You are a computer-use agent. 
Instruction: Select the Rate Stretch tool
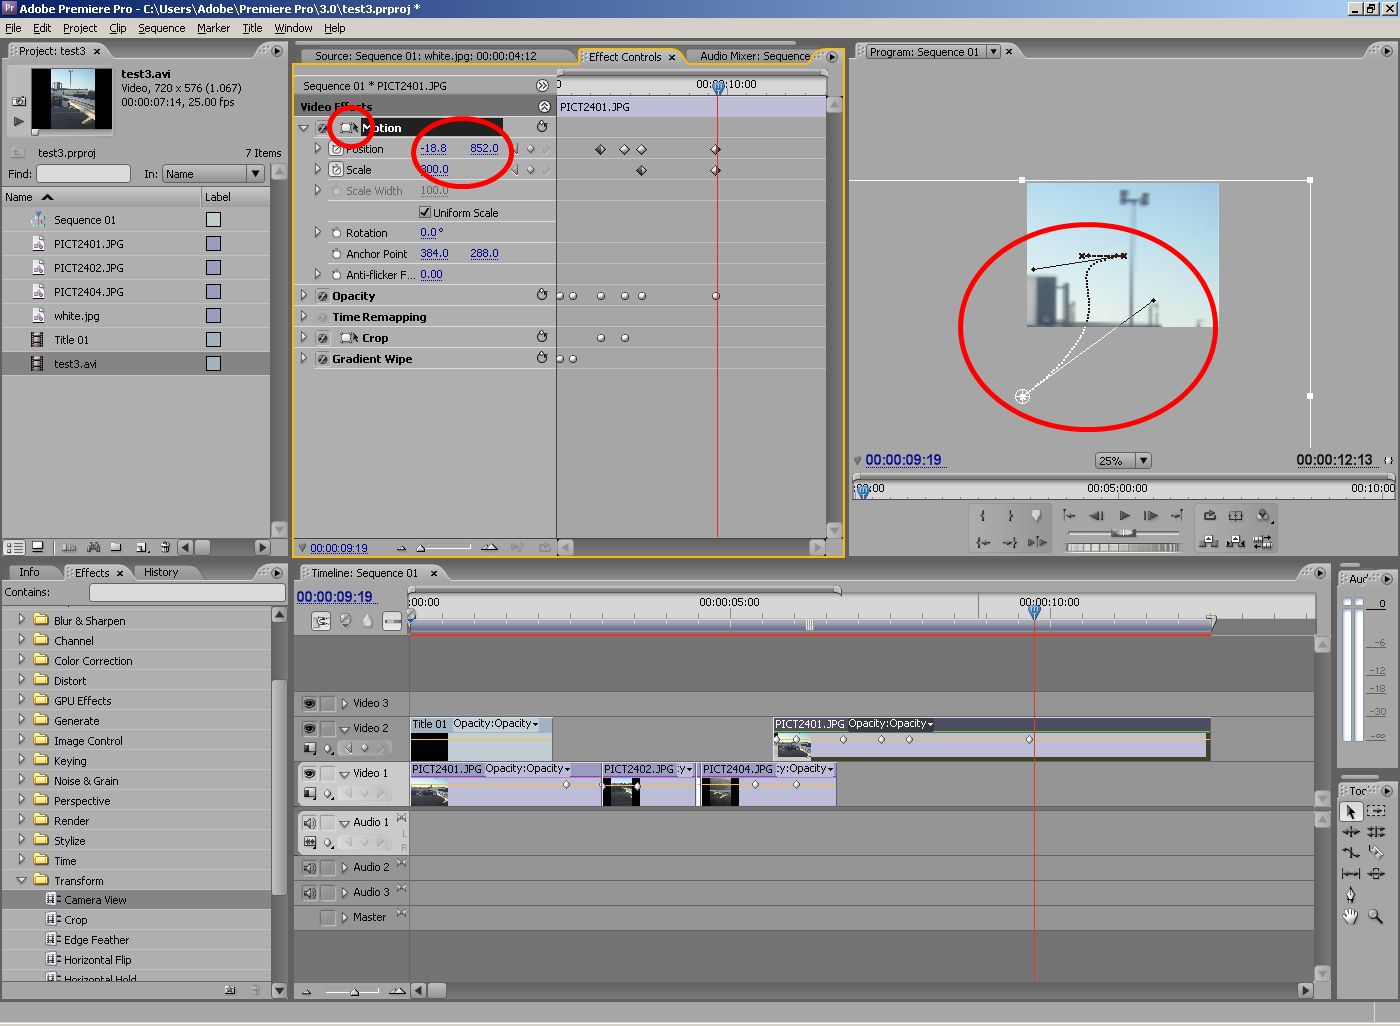coord(1350,853)
